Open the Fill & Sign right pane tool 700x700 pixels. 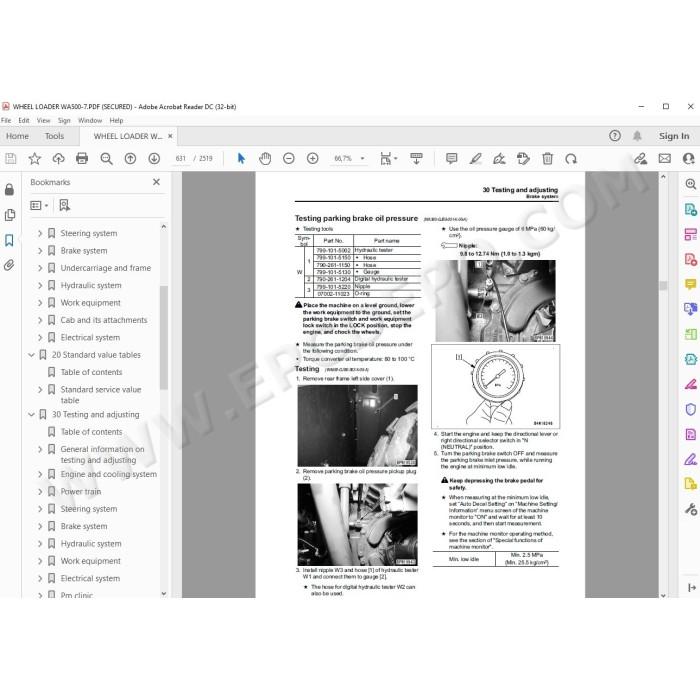pos(690,459)
